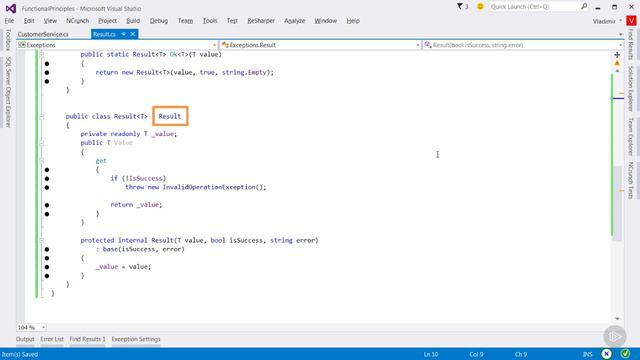Open the zoom level 104 % dropdown
The width and height of the screenshot is (640, 360).
pos(43,327)
